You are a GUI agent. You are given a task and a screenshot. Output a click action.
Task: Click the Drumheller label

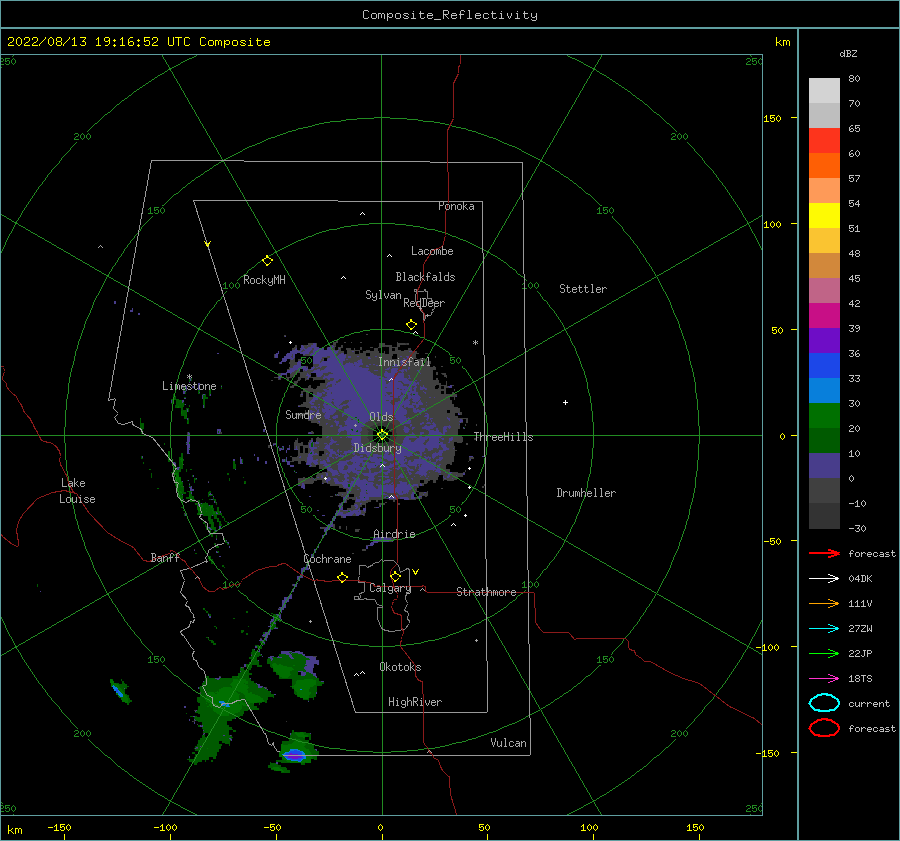(586, 493)
